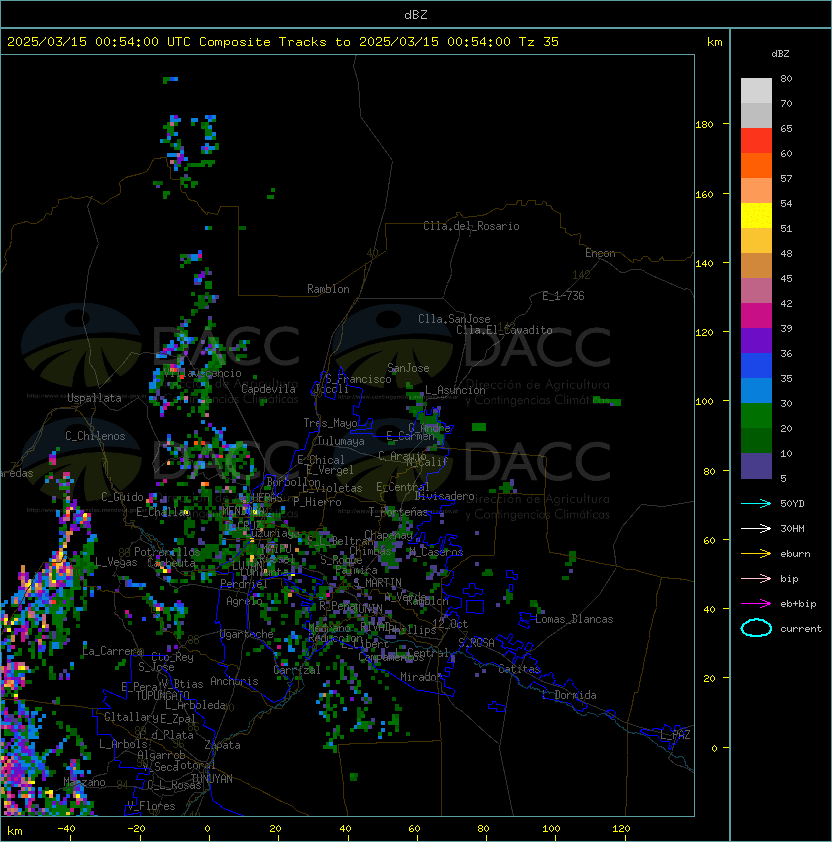
Task: Click the 'E_1-736' map label
Action: tap(563, 296)
